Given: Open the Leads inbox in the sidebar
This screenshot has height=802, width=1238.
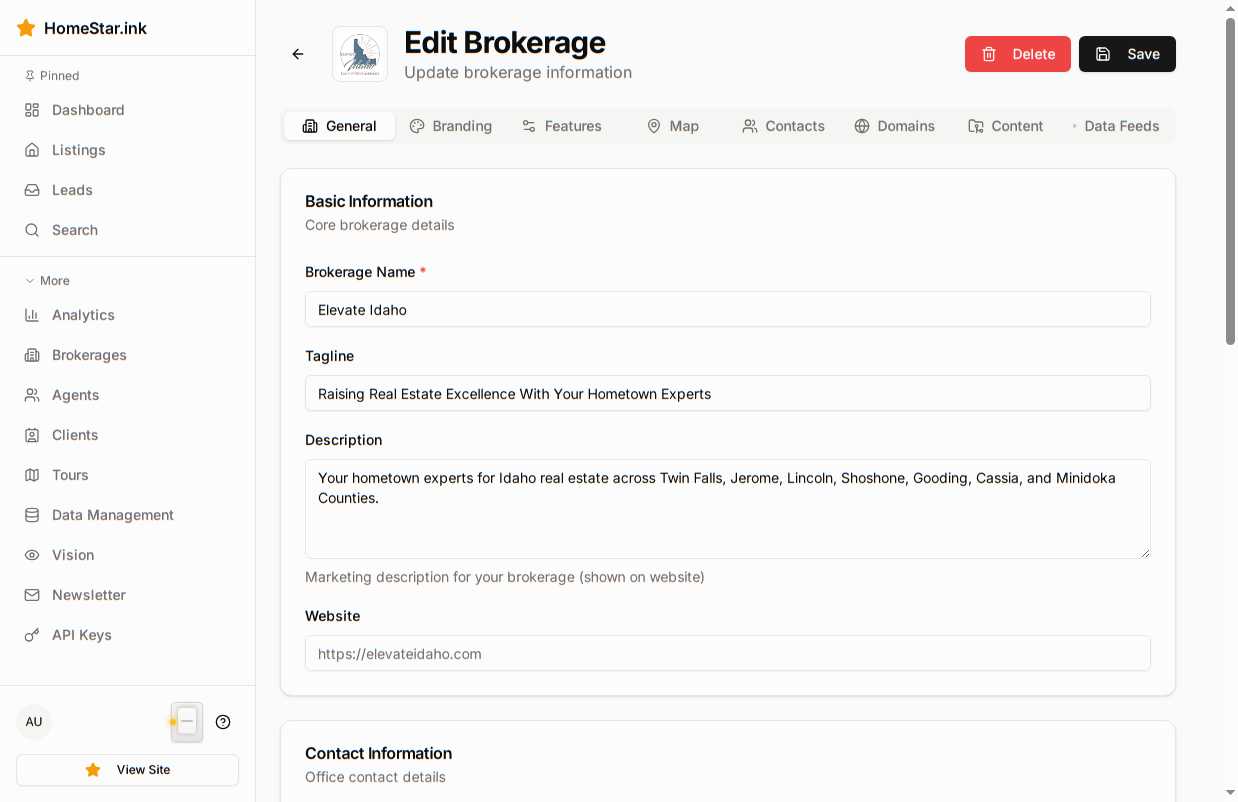Looking at the screenshot, I should [x=72, y=190].
